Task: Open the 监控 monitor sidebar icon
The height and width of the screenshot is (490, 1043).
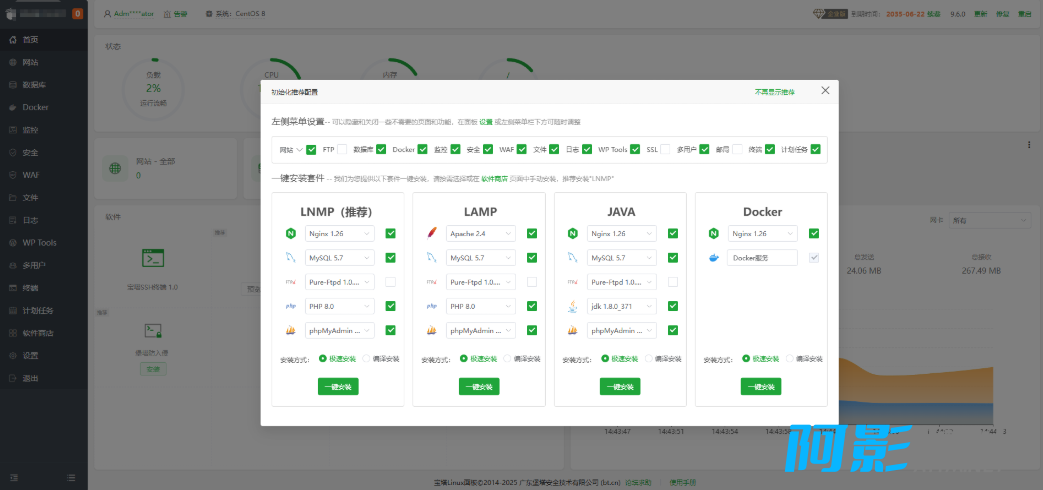Action: pyautogui.click(x=13, y=130)
